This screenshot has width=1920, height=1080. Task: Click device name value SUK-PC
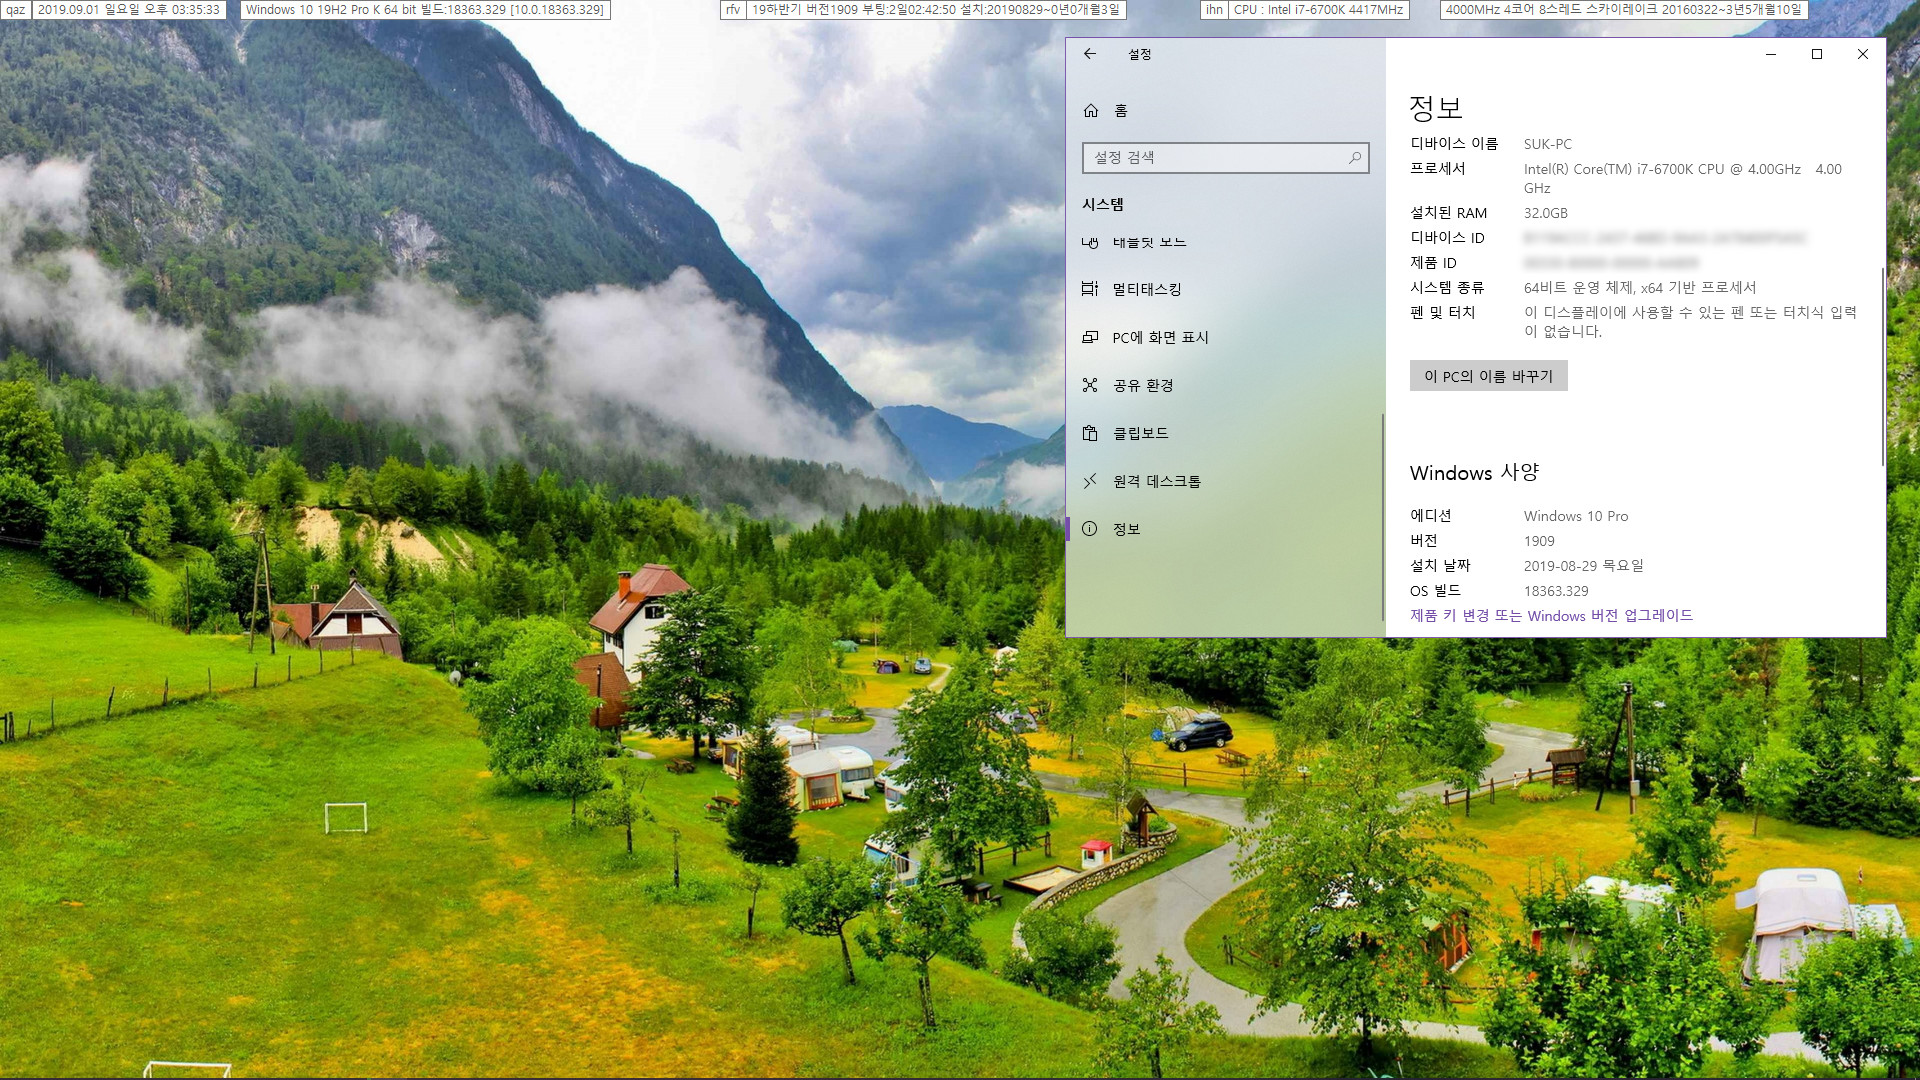coord(1547,144)
